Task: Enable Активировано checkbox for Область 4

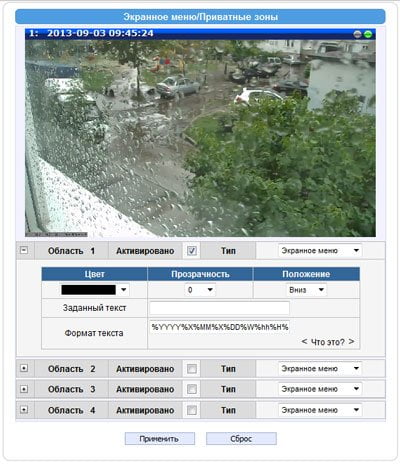Action: (192, 410)
